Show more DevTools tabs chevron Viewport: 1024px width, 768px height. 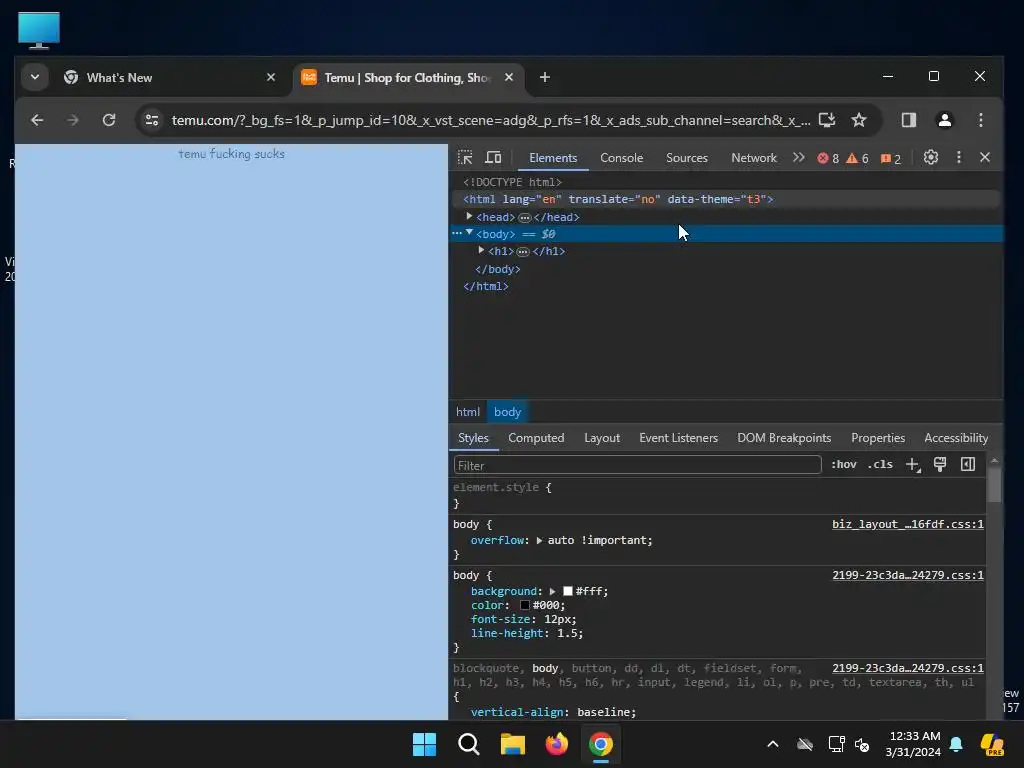coord(799,157)
